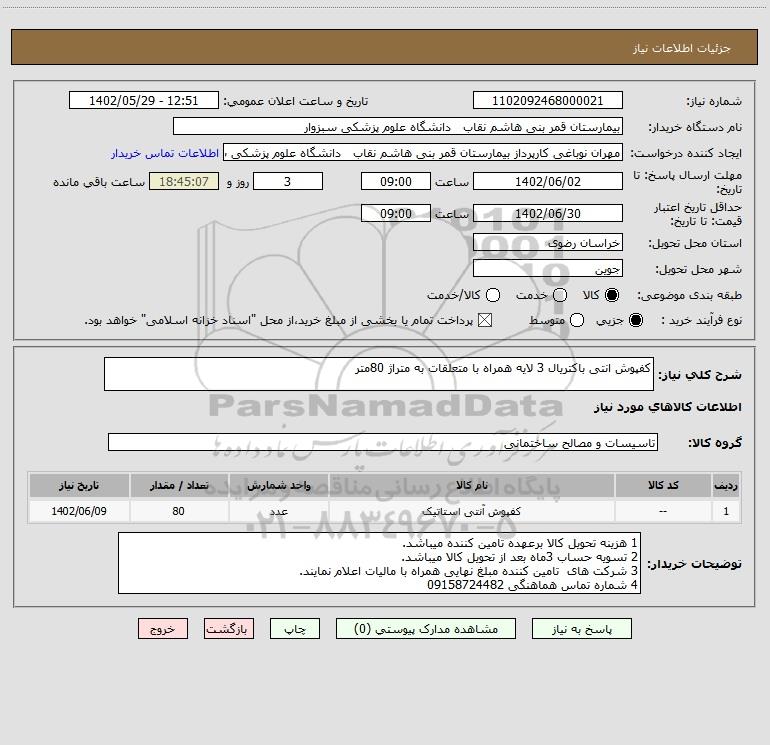Click the price validity time 09:00 field

(x=396, y=213)
